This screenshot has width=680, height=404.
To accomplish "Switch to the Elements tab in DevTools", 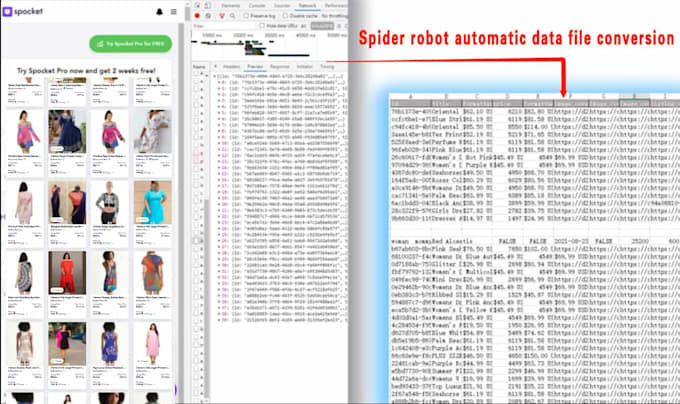I will click(x=230, y=6).
